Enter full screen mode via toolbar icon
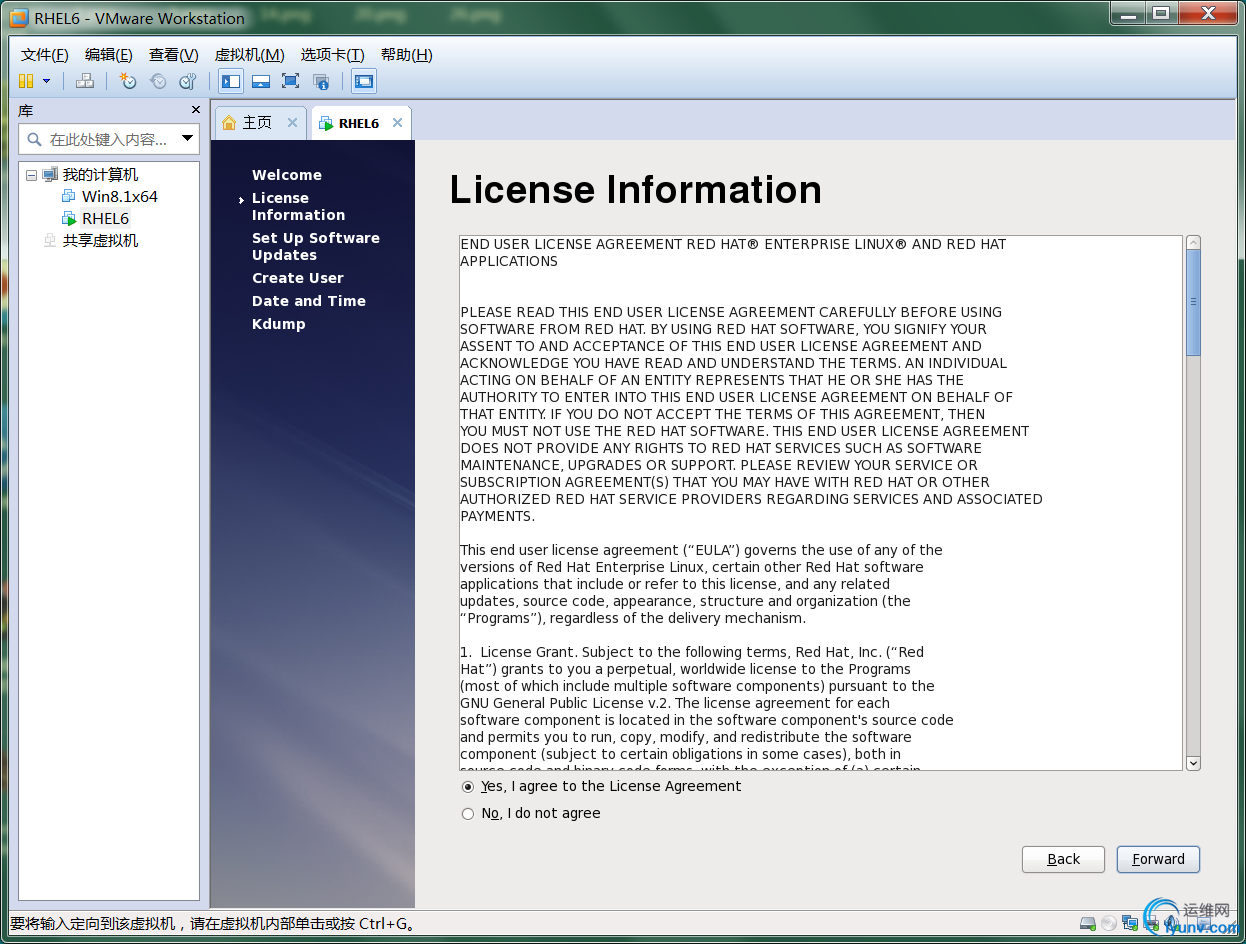 [x=290, y=81]
